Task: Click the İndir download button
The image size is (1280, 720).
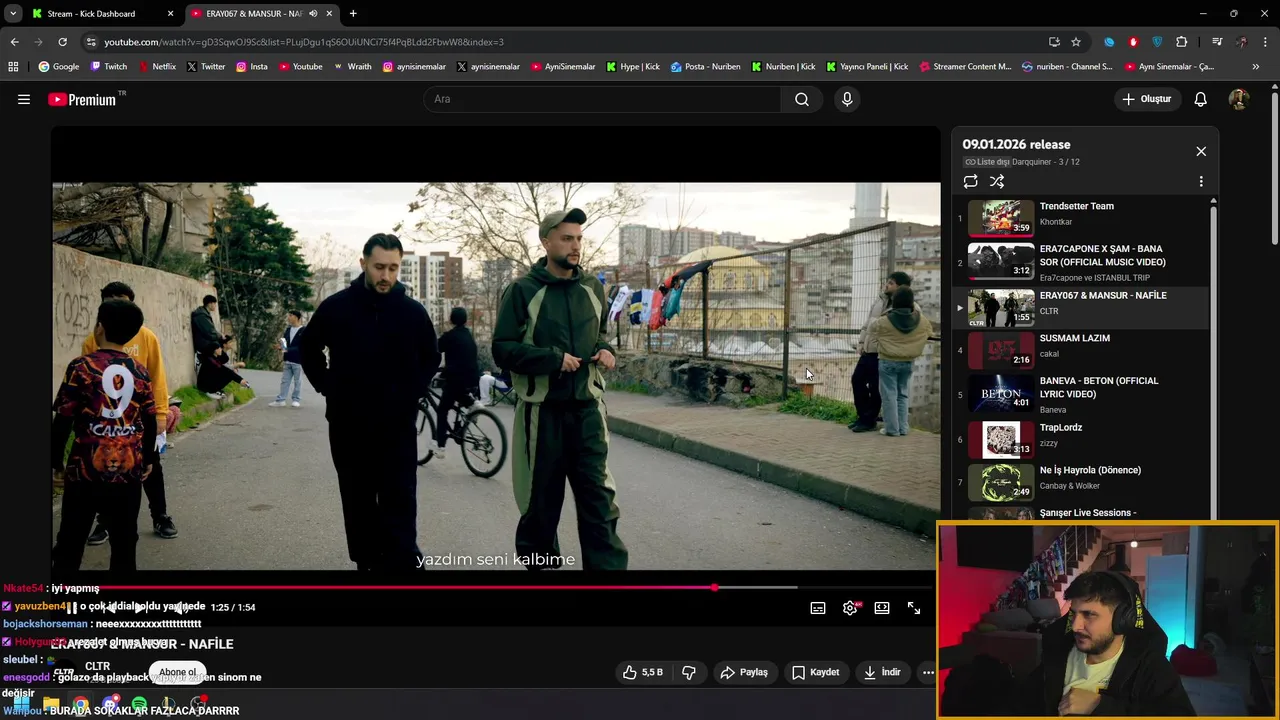Action: (x=882, y=672)
